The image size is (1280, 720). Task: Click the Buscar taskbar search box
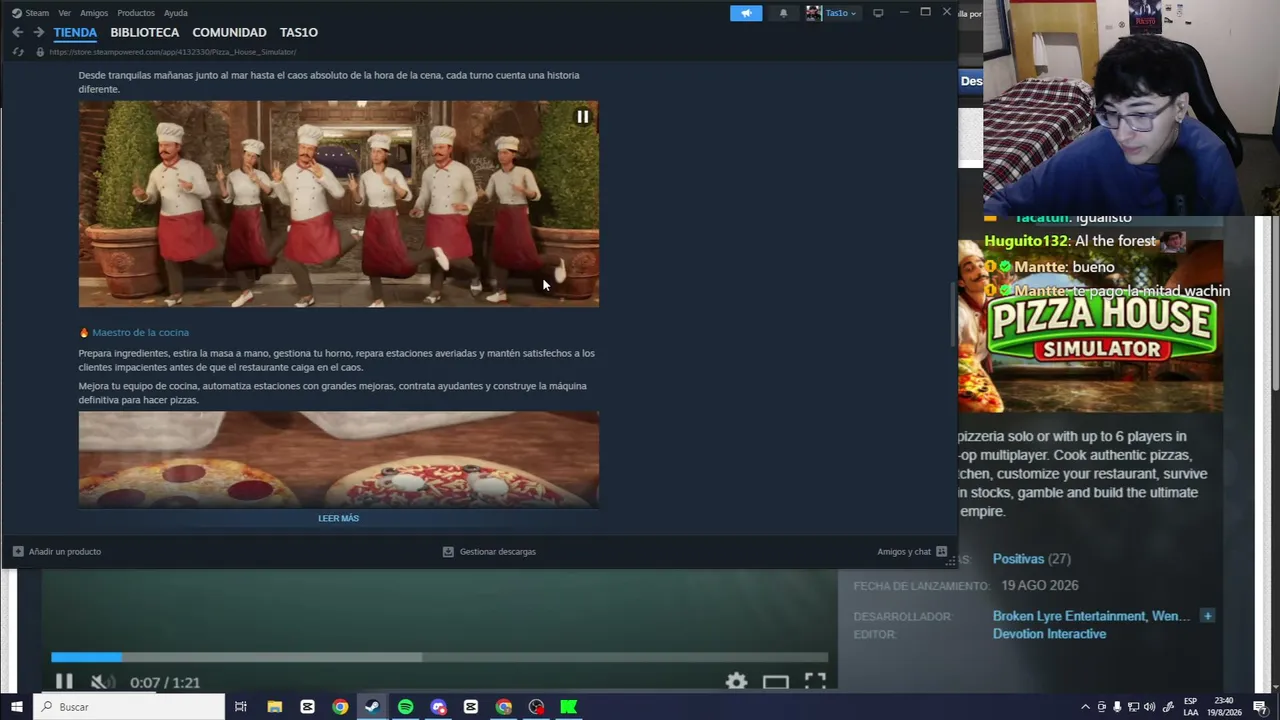(130, 707)
